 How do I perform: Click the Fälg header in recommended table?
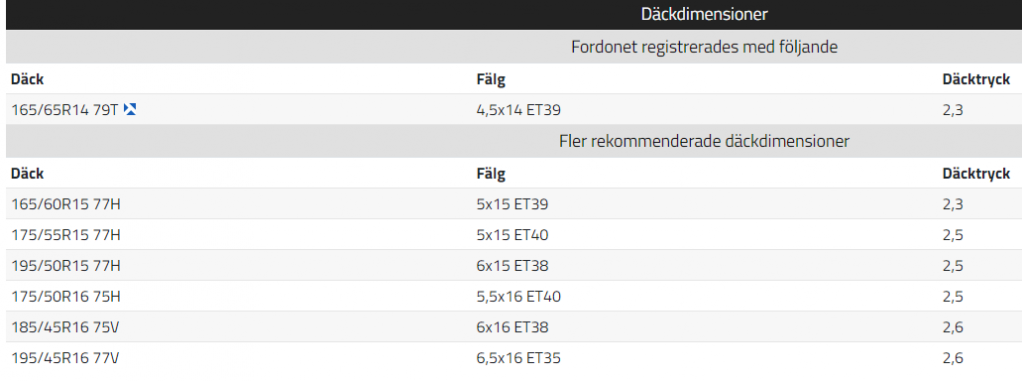coord(491,174)
